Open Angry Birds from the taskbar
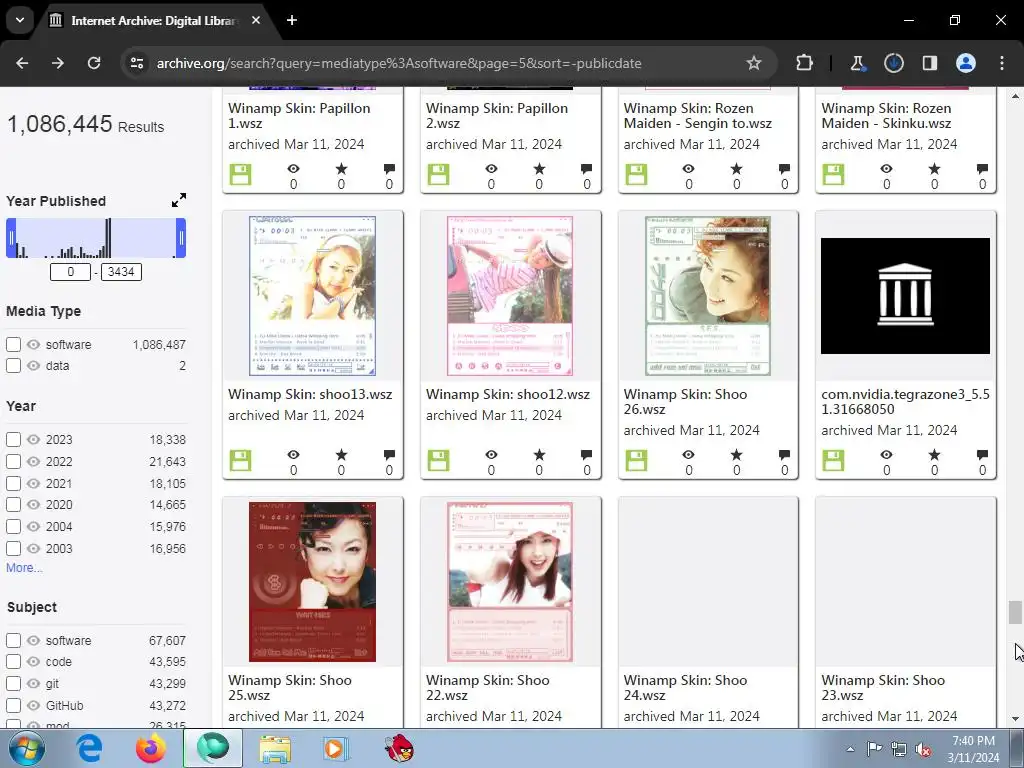The height and width of the screenshot is (768, 1024). [x=398, y=748]
